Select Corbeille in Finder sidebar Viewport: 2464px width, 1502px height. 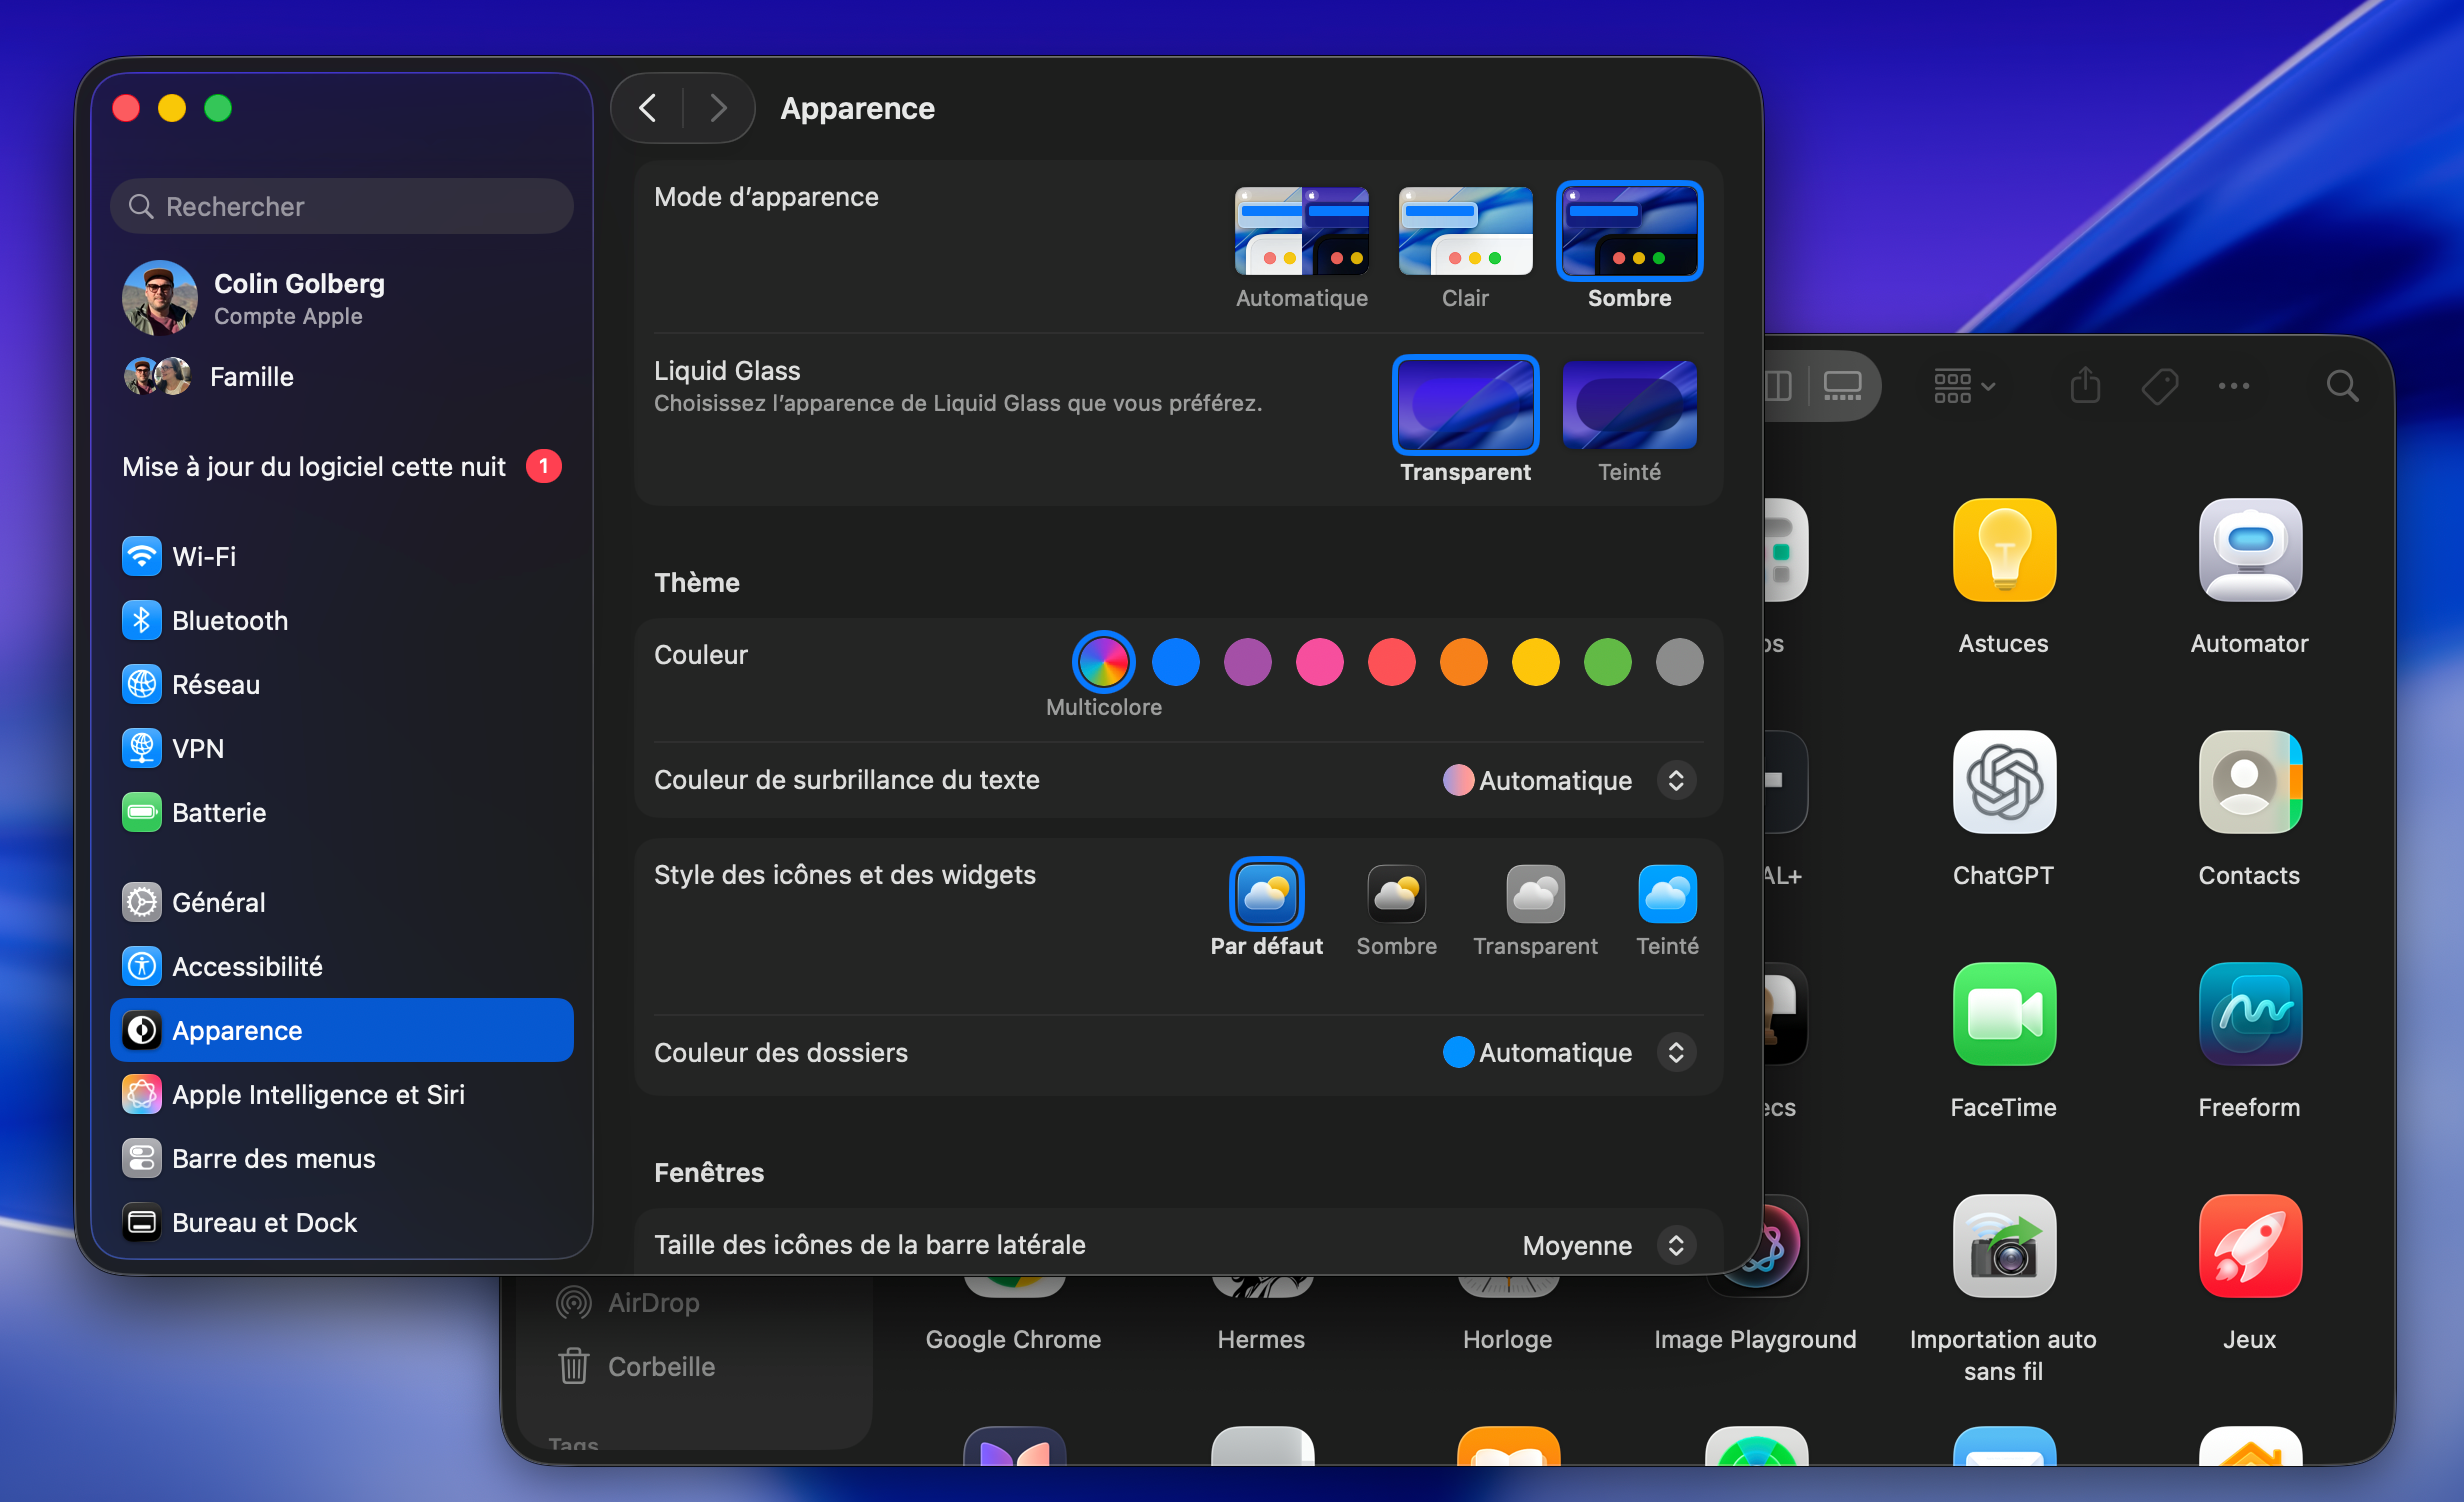pos(661,1366)
